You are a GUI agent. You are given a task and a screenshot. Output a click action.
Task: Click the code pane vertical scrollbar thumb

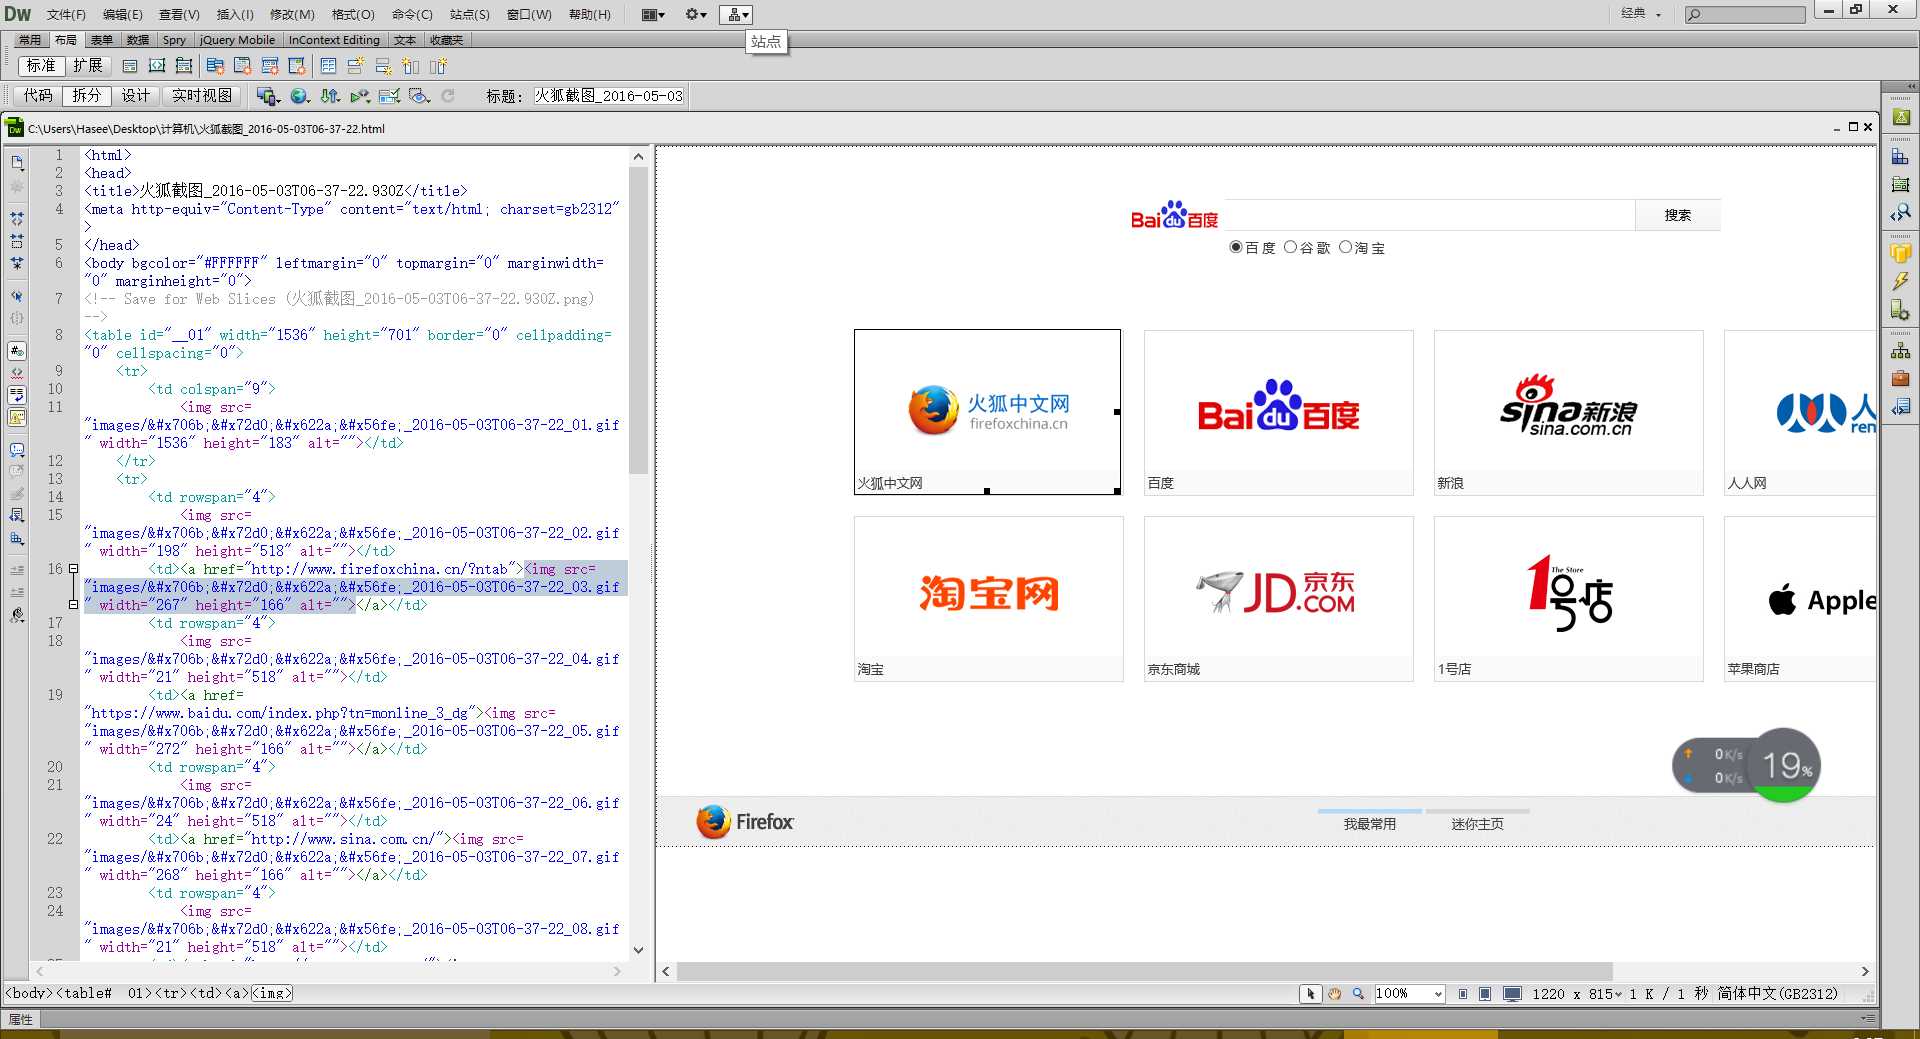pos(638,320)
